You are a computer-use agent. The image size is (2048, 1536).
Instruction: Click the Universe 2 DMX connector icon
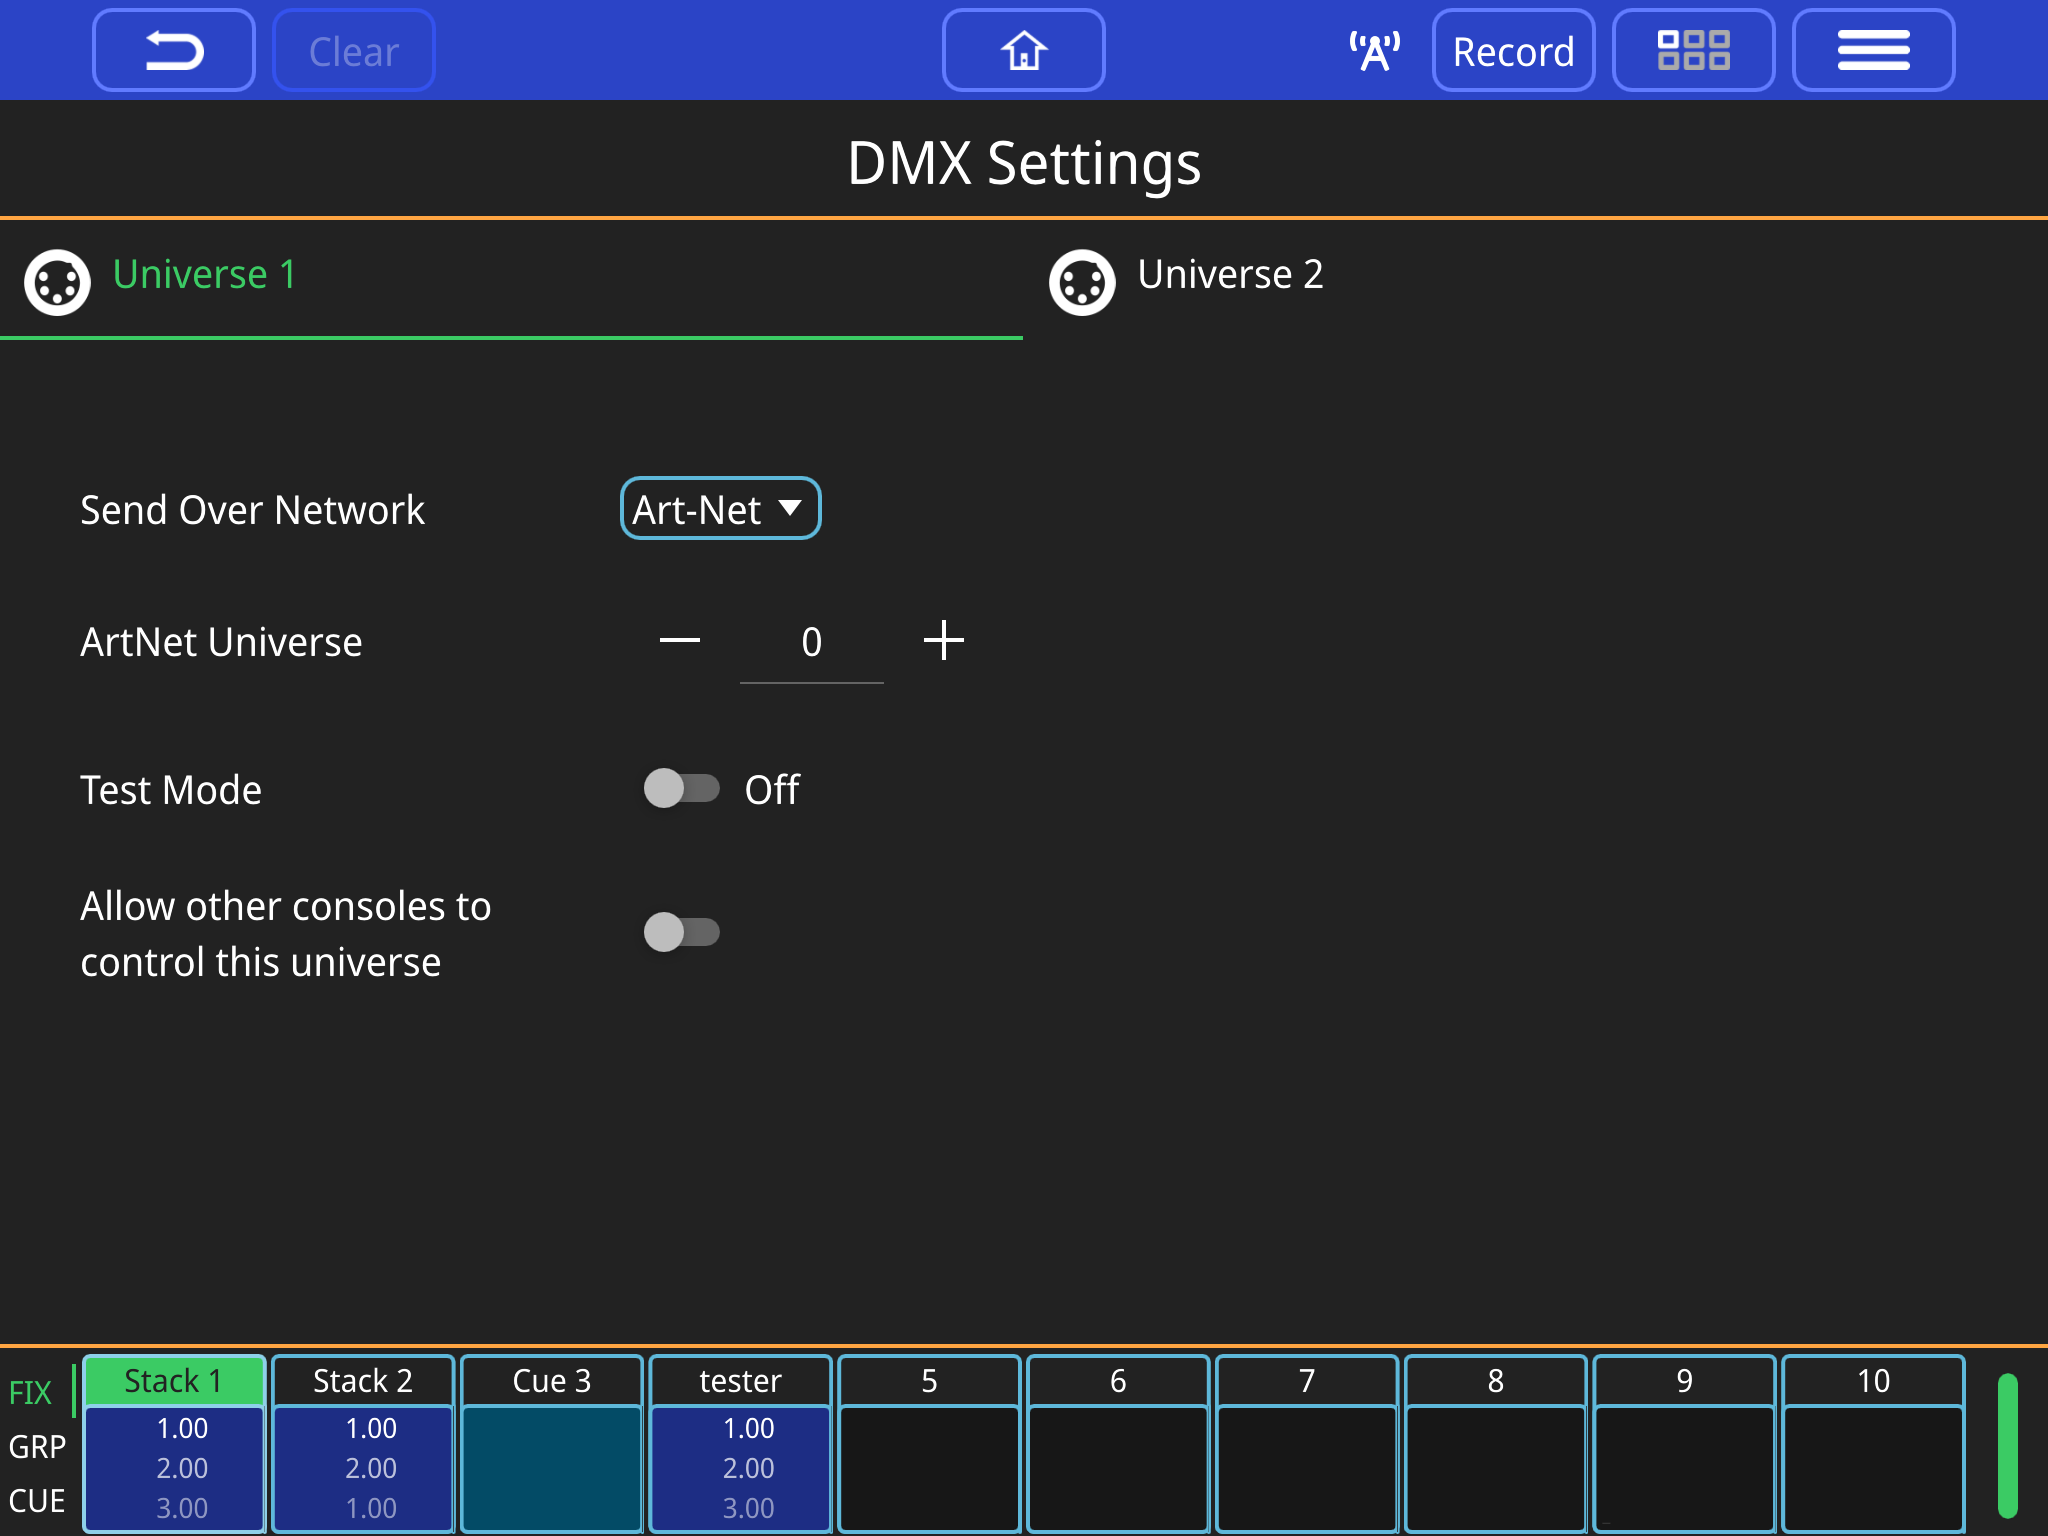(1082, 283)
